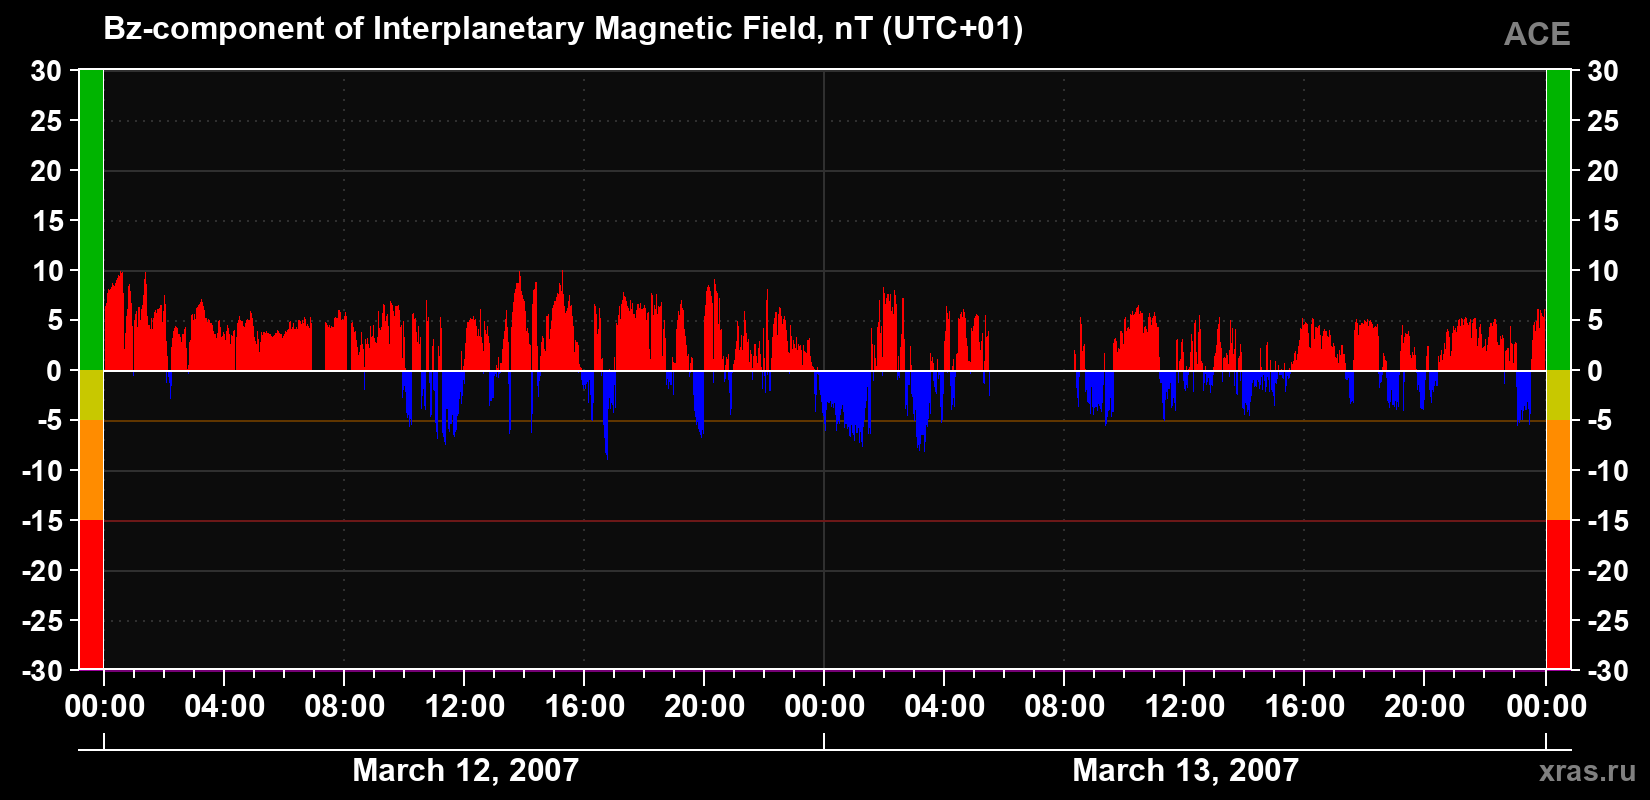Click the 04:00 time label under March 12
1650x800 pixels.
225,707
